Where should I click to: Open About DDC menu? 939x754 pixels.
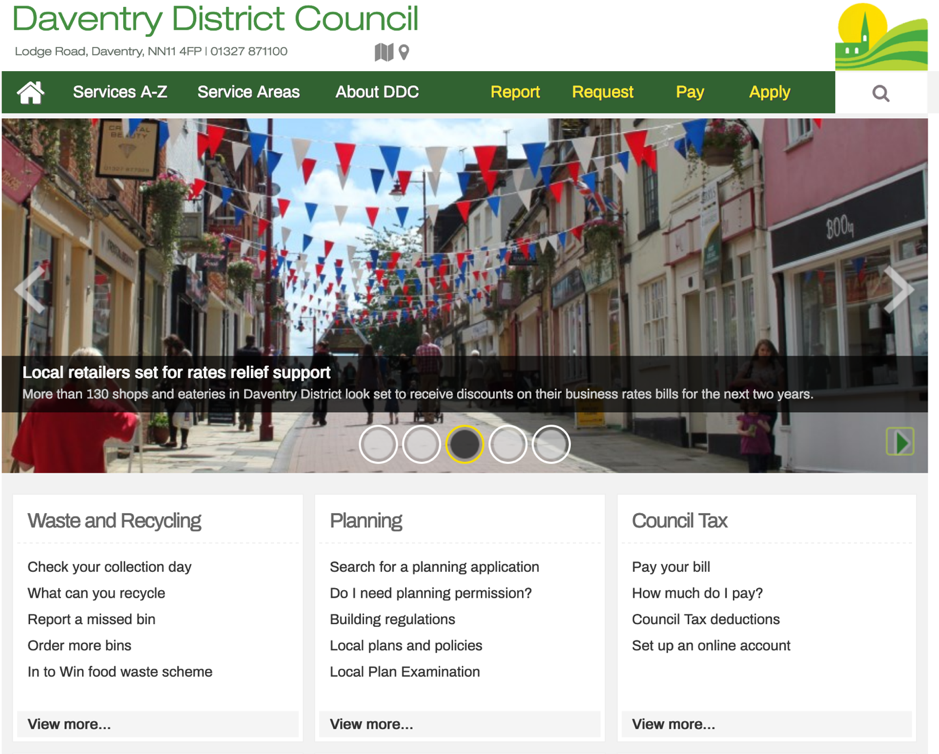[x=377, y=92]
